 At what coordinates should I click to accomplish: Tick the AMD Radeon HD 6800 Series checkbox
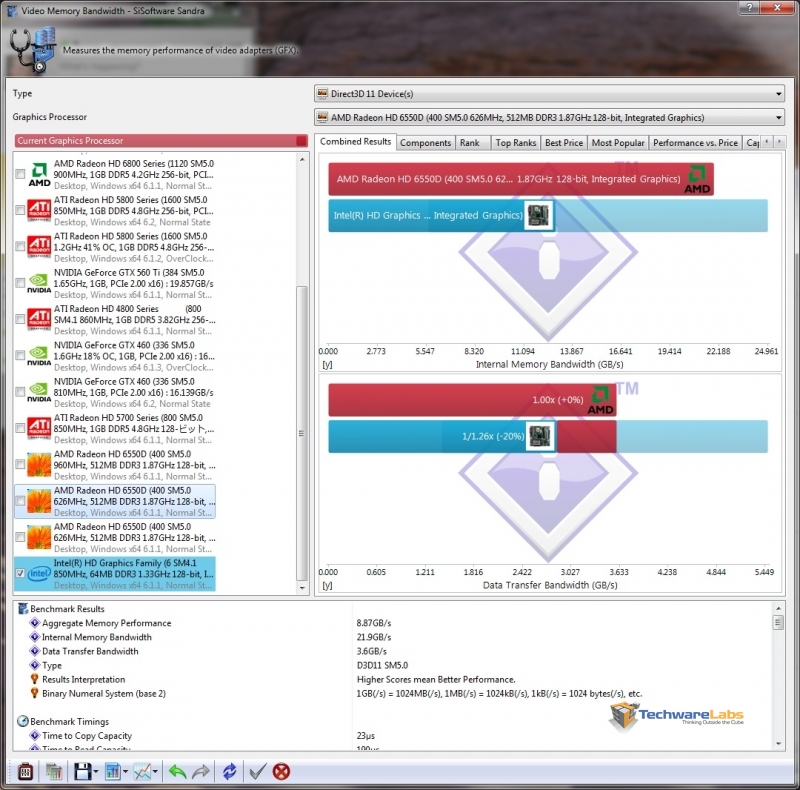coord(21,175)
